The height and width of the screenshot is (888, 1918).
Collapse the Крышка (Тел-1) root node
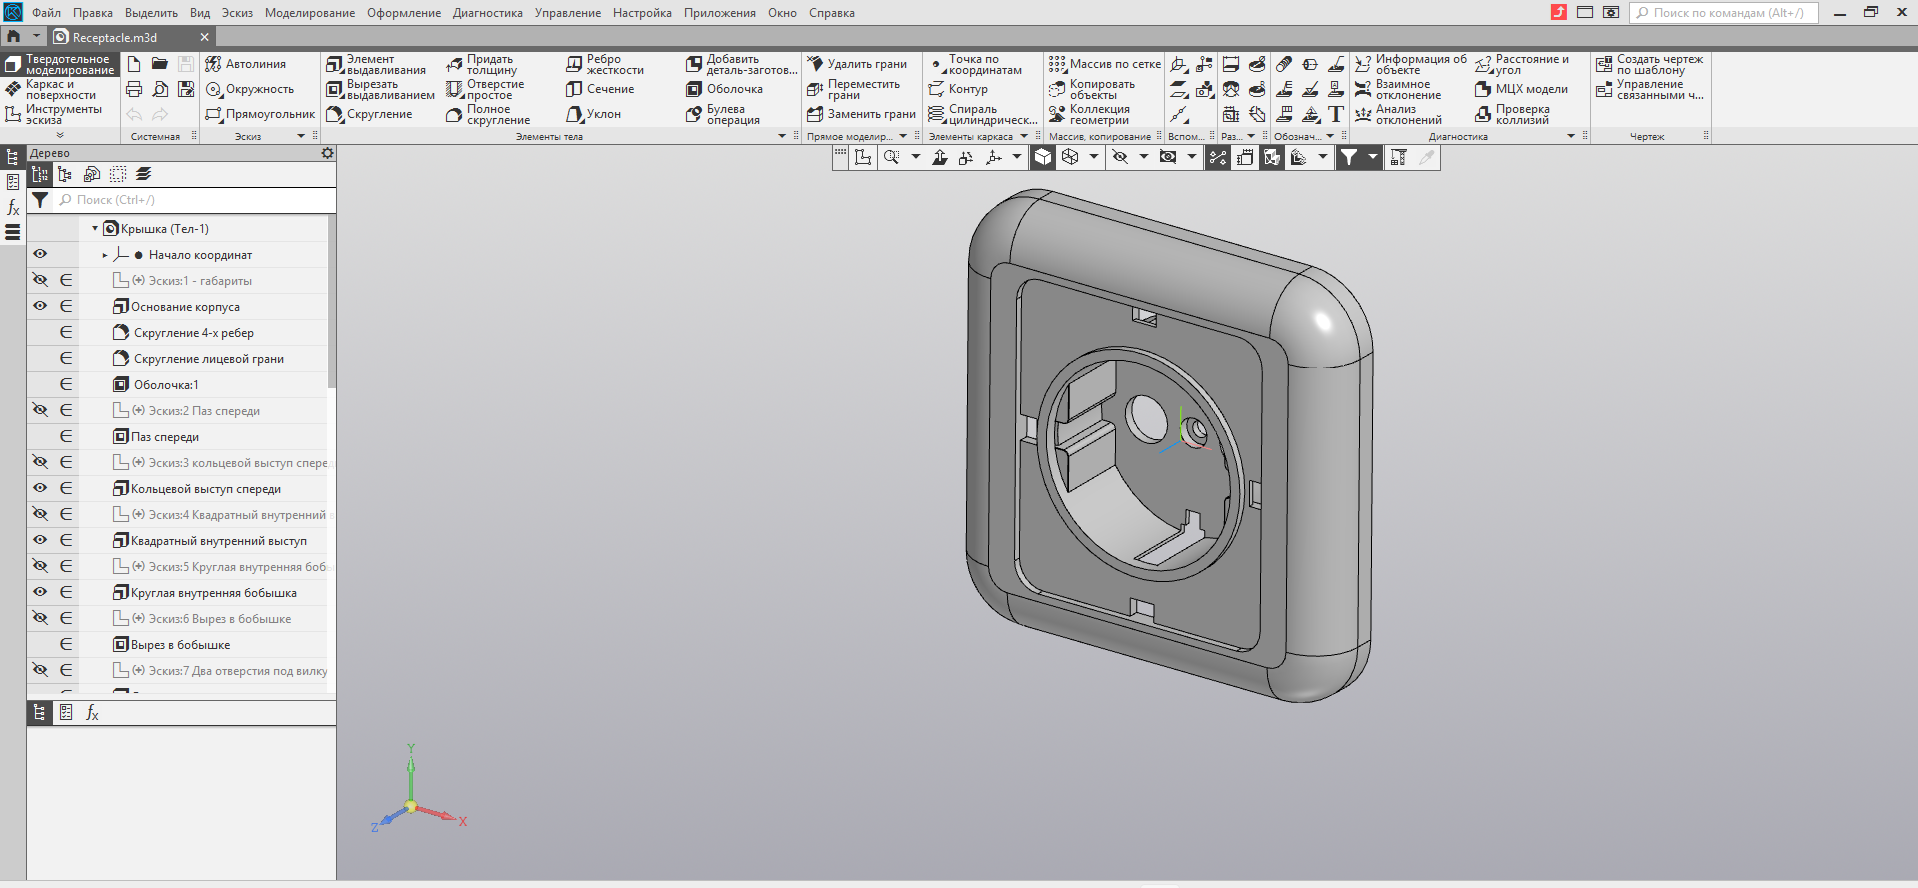pos(95,229)
